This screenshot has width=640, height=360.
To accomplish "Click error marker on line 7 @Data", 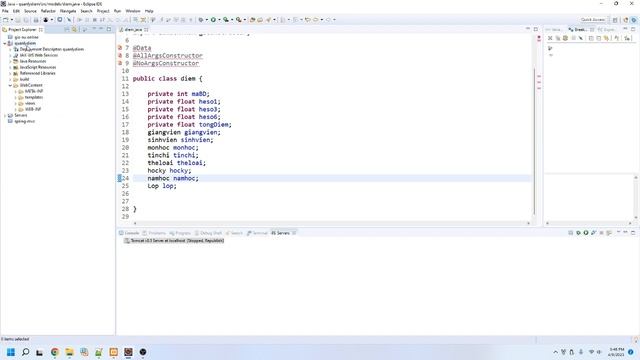I will pyautogui.click(x=120, y=48).
